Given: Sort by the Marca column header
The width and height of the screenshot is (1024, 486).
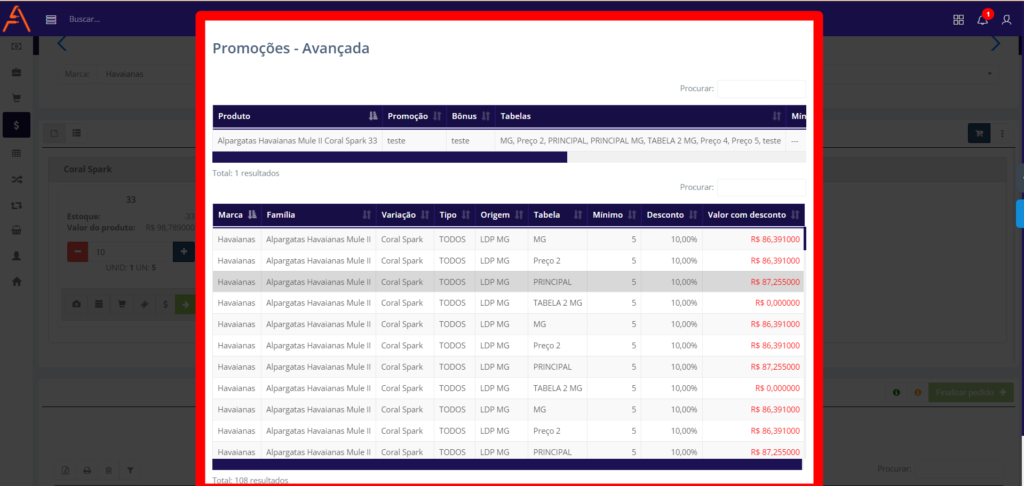Looking at the screenshot, I should tap(237, 215).
